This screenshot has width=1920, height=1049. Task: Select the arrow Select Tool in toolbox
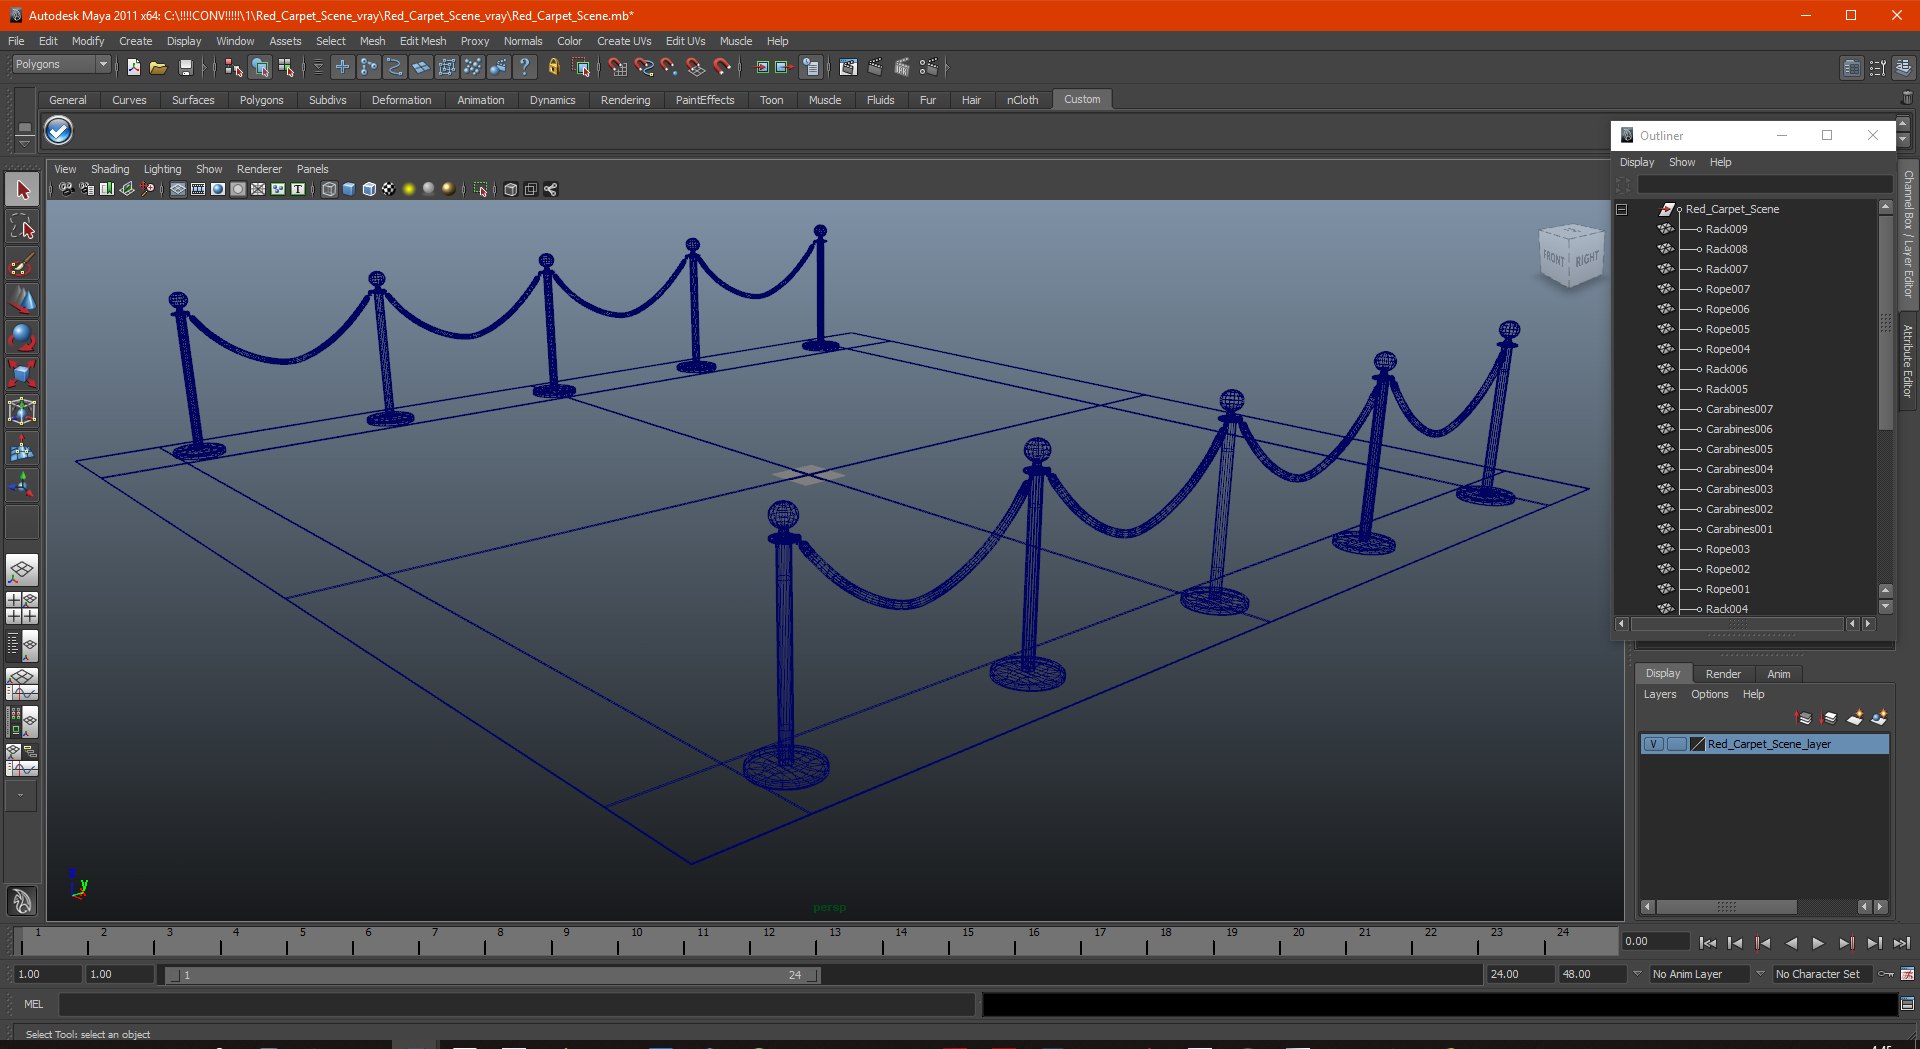pyautogui.click(x=22, y=190)
